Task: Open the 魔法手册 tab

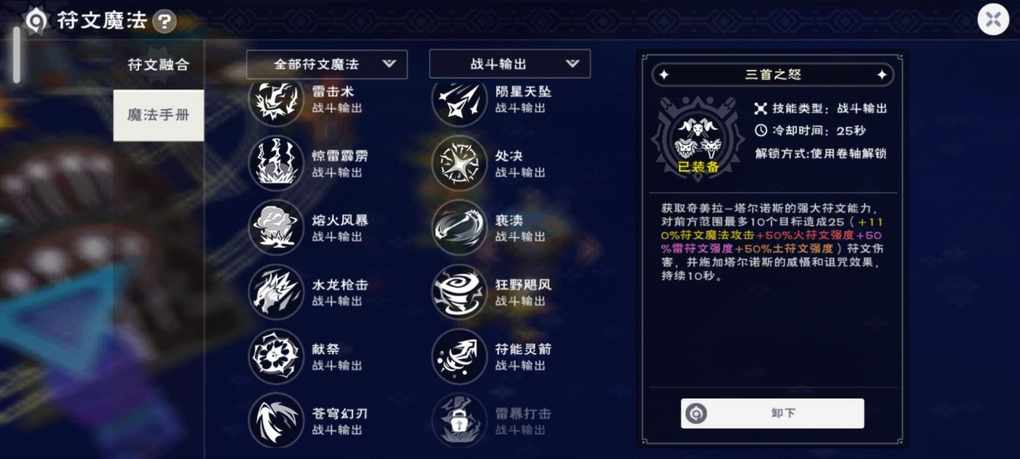Action: [x=158, y=115]
